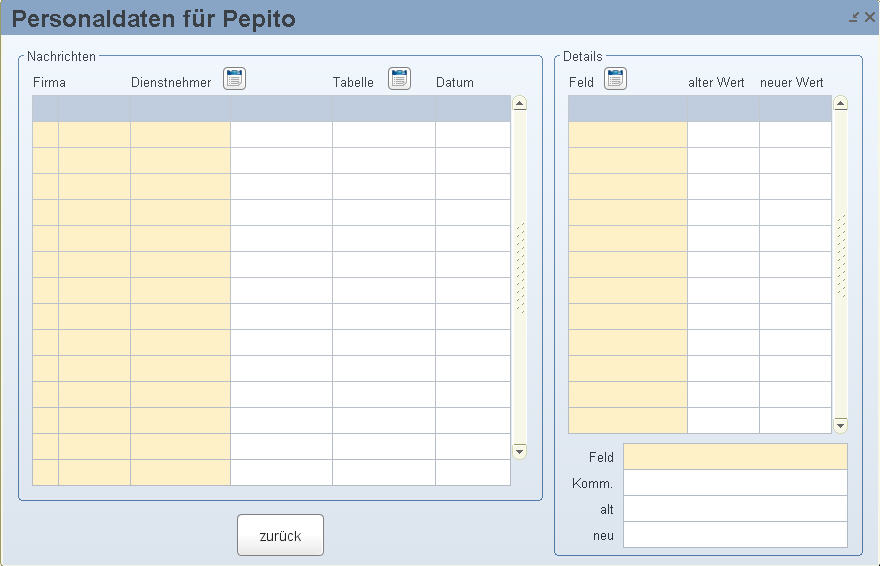Select the first row under the Tabelle column
Viewport: 880px width, 566px height.
(x=384, y=135)
